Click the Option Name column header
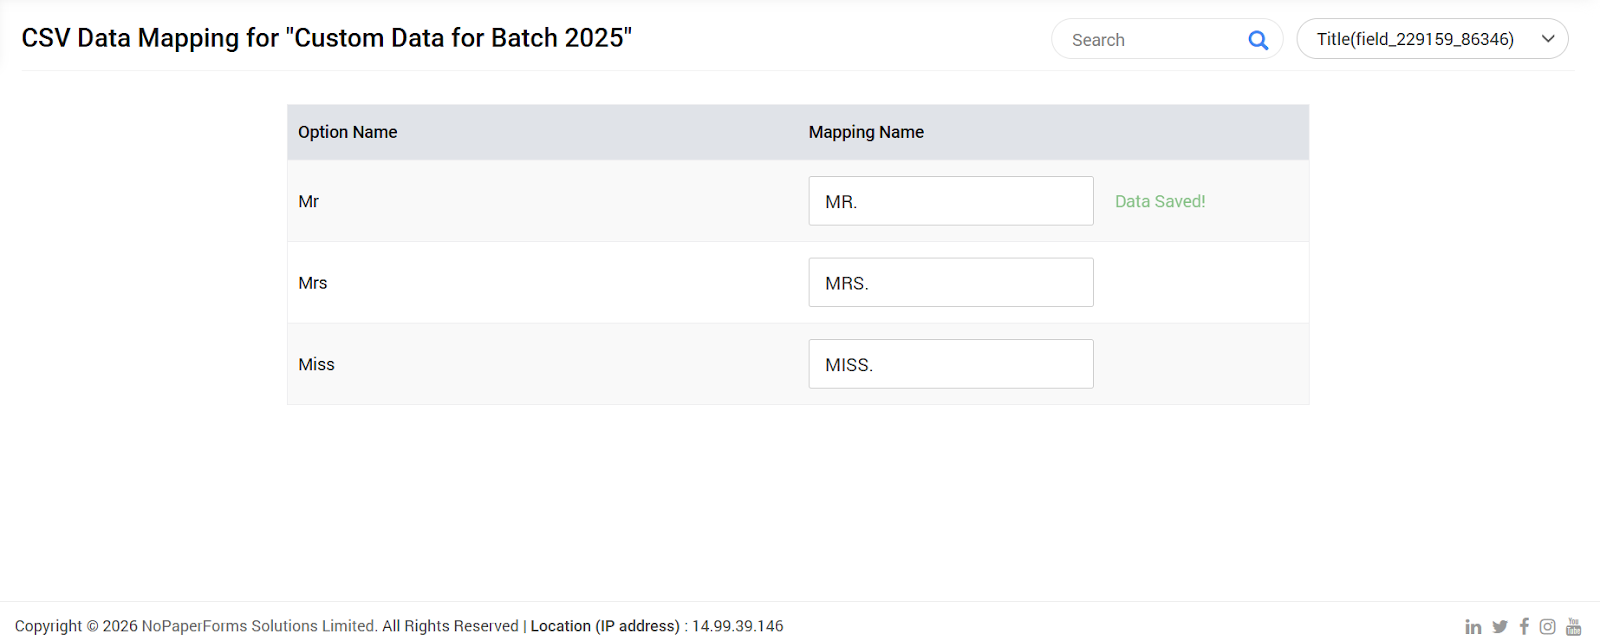The width and height of the screenshot is (1600, 641). tap(348, 132)
